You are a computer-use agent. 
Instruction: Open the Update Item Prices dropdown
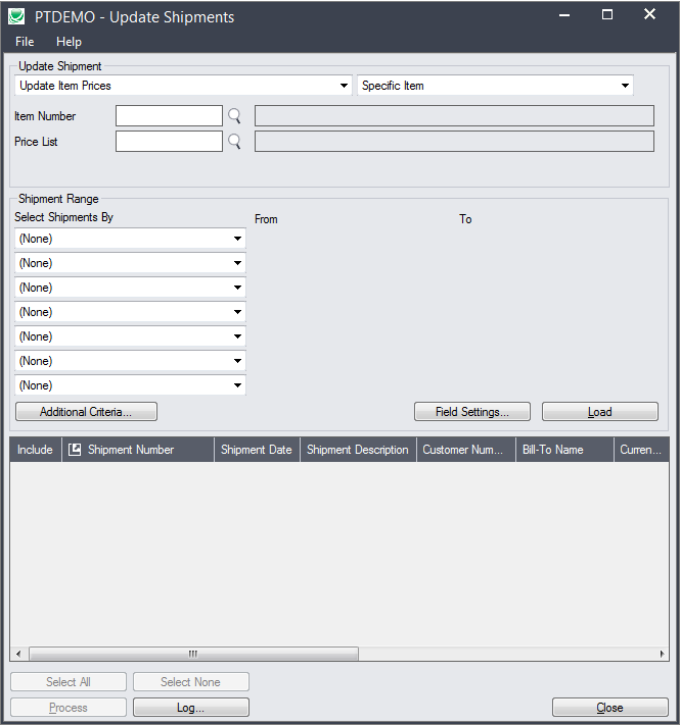pyautogui.click(x=183, y=86)
